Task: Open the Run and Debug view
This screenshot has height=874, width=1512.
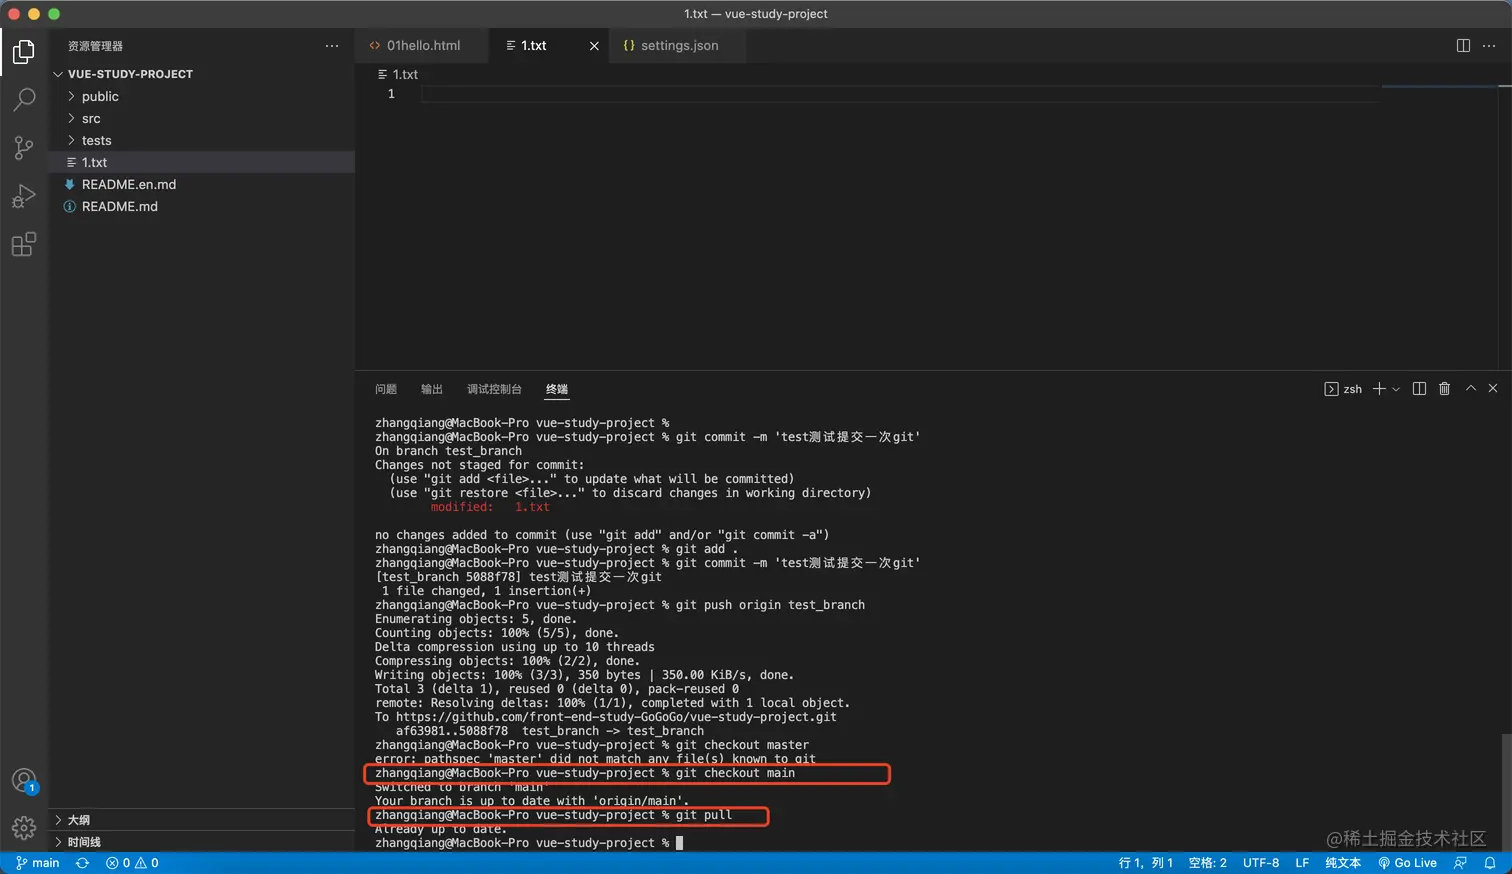Action: pos(24,196)
